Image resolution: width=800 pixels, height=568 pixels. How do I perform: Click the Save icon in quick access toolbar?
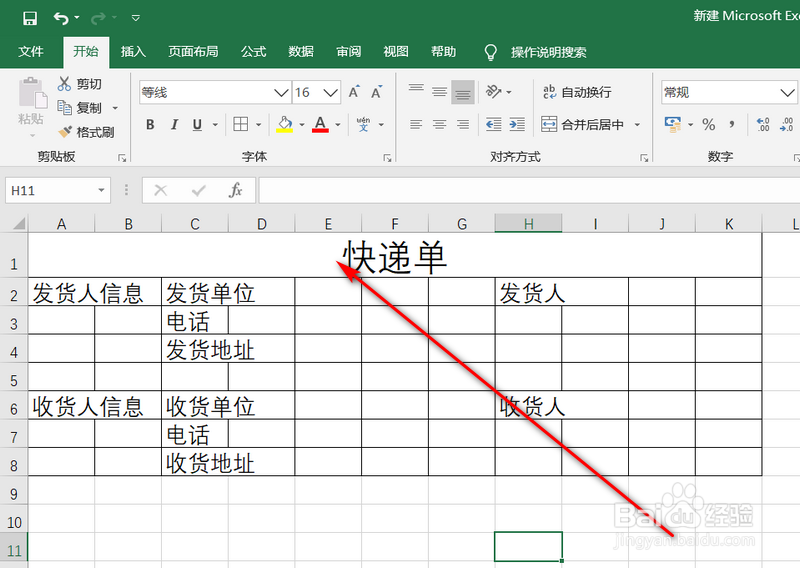(30, 18)
